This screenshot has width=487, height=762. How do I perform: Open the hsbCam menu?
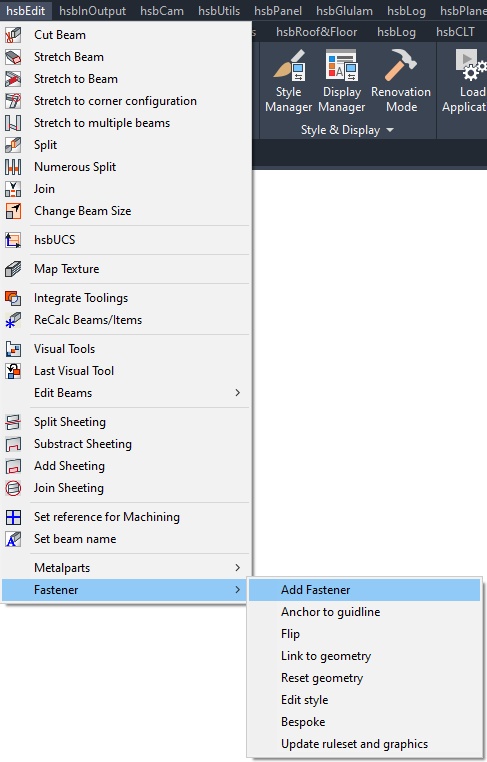pyautogui.click(x=162, y=11)
